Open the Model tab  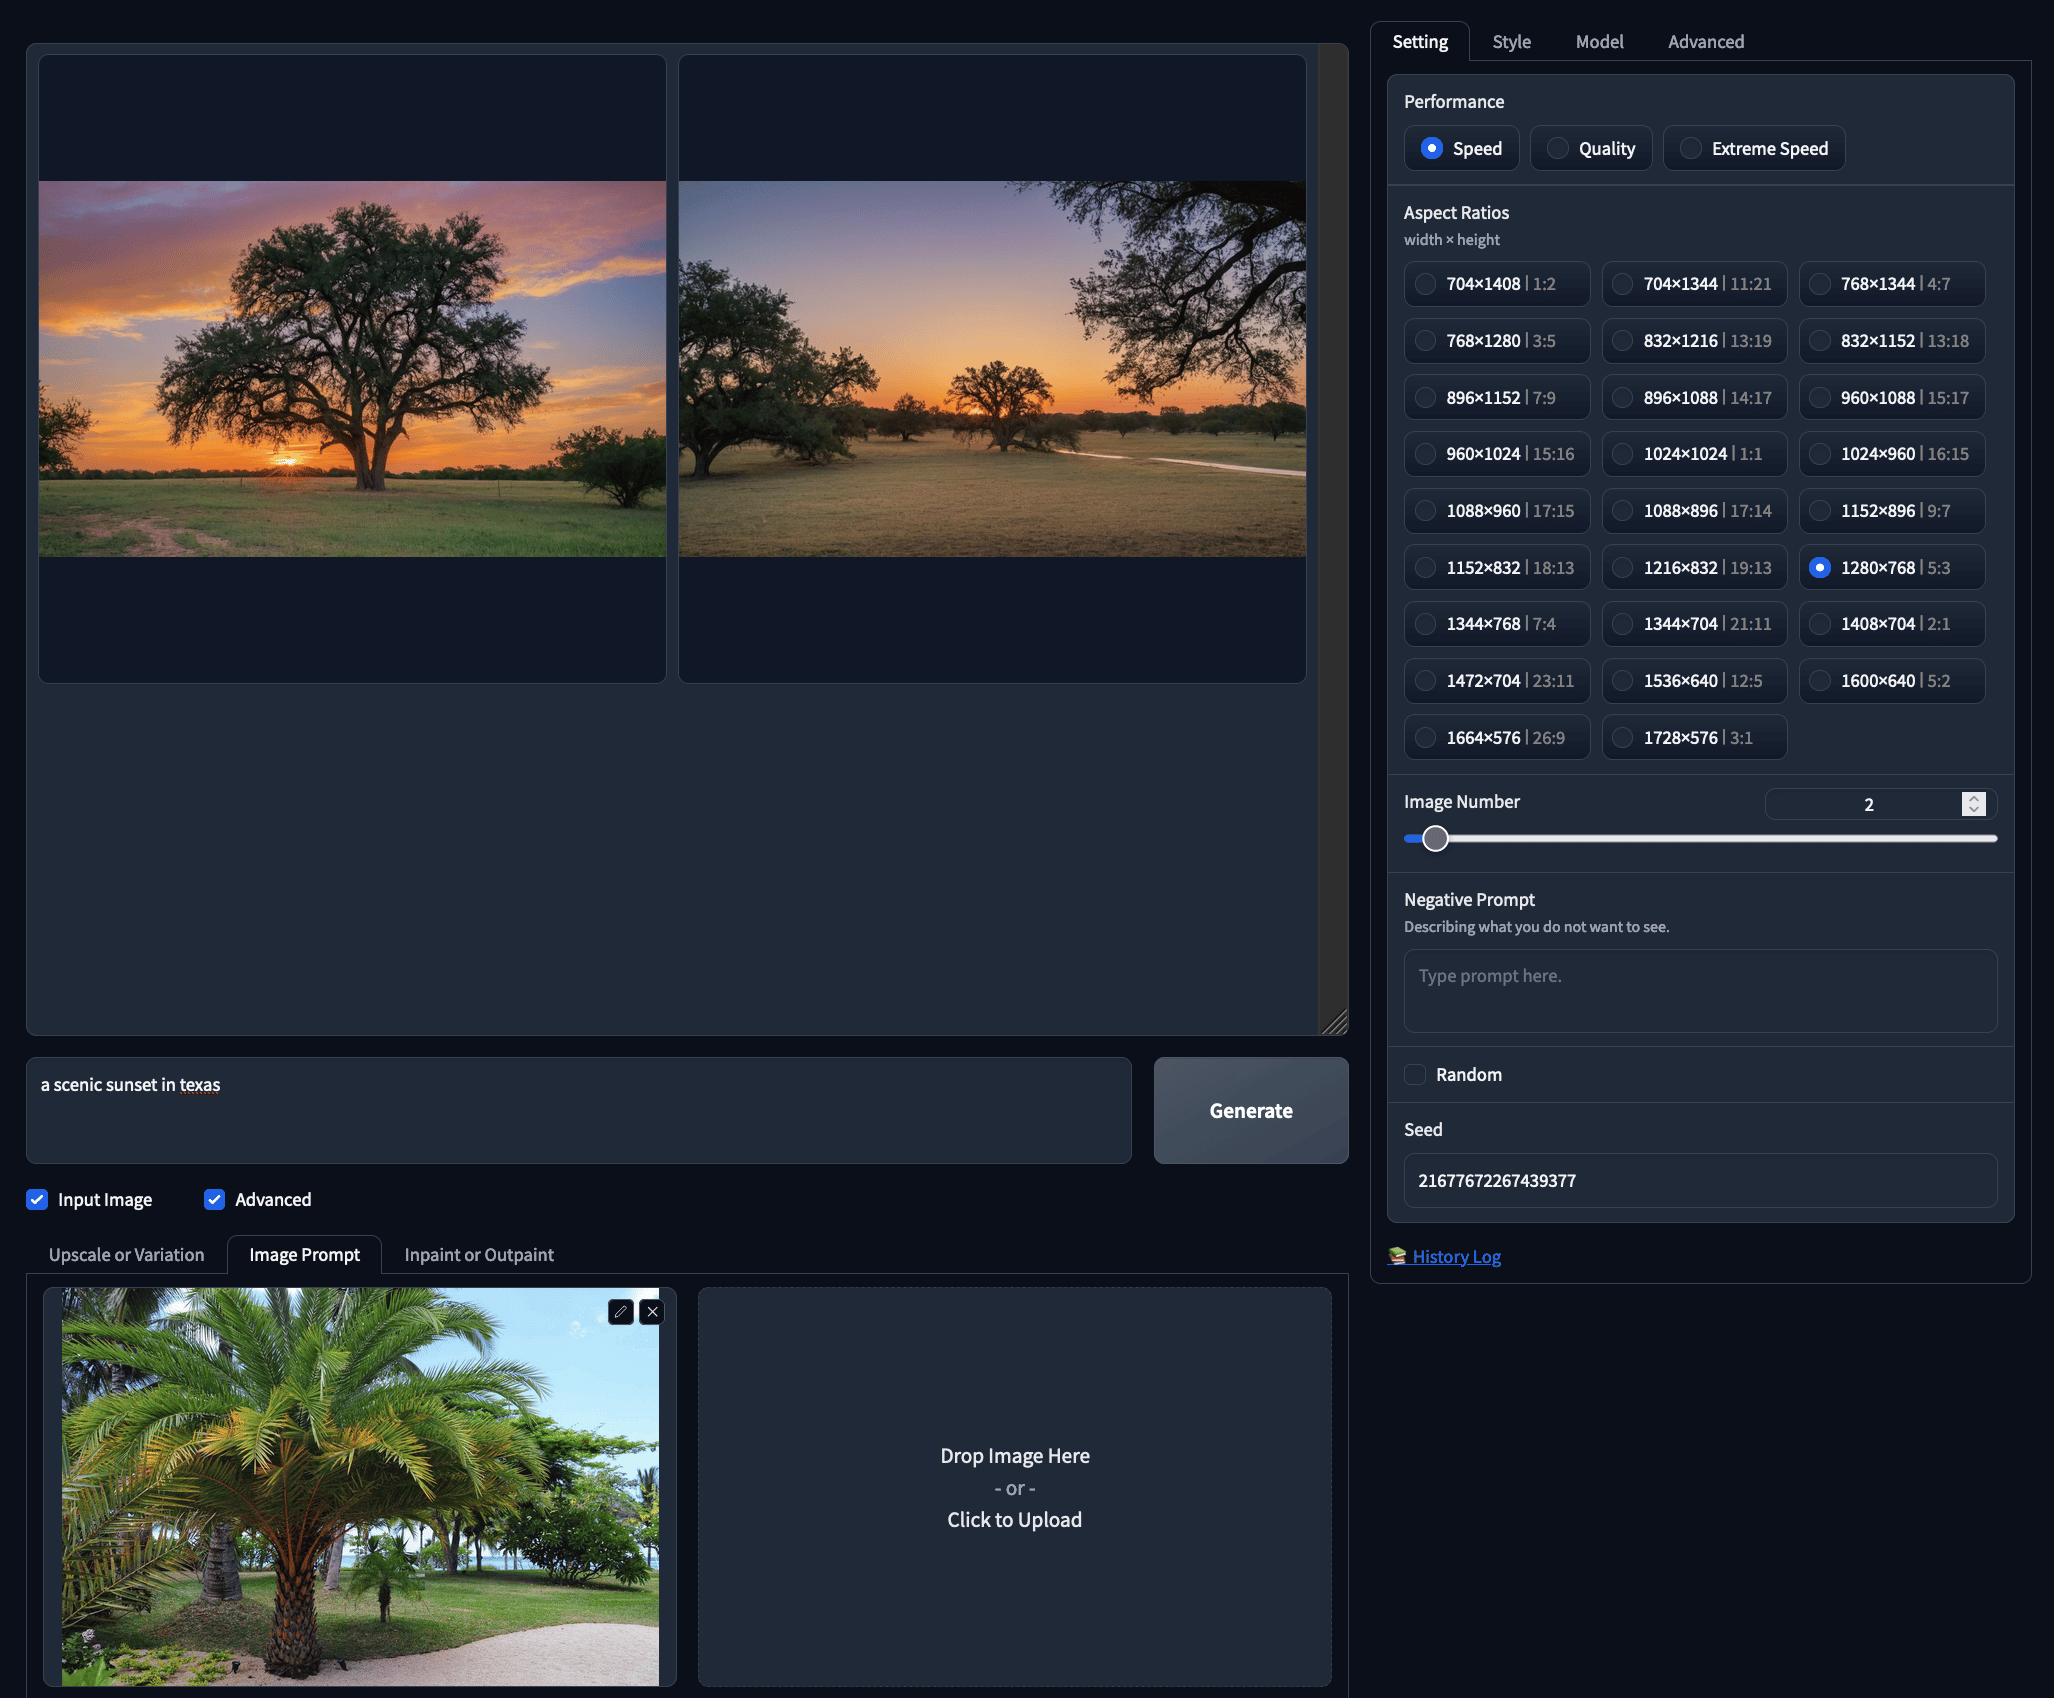(1599, 41)
